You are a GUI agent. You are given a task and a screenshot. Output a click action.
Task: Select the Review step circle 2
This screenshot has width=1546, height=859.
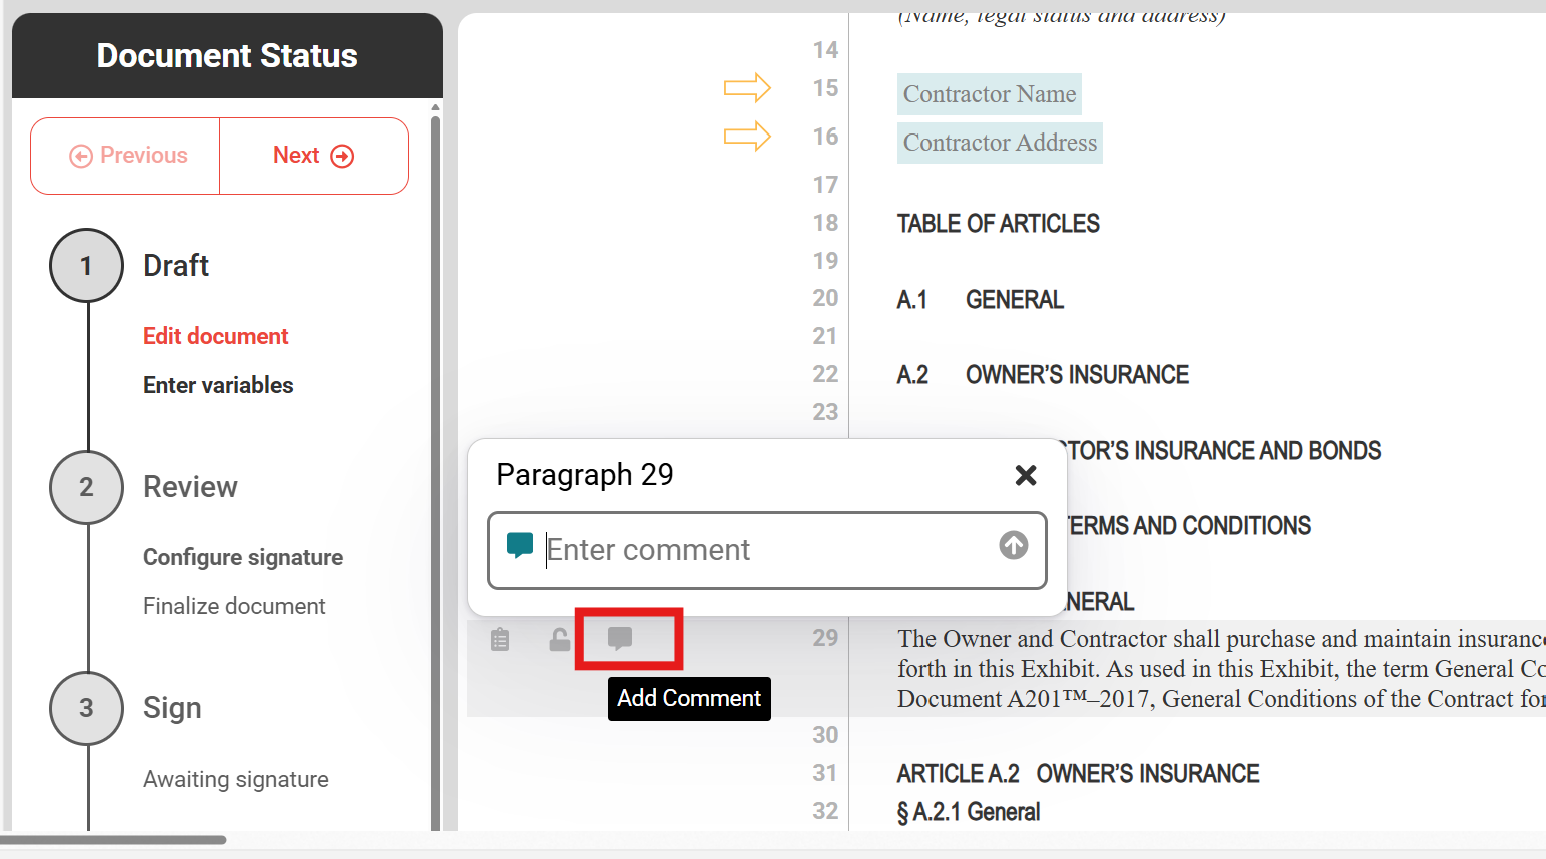(86, 487)
